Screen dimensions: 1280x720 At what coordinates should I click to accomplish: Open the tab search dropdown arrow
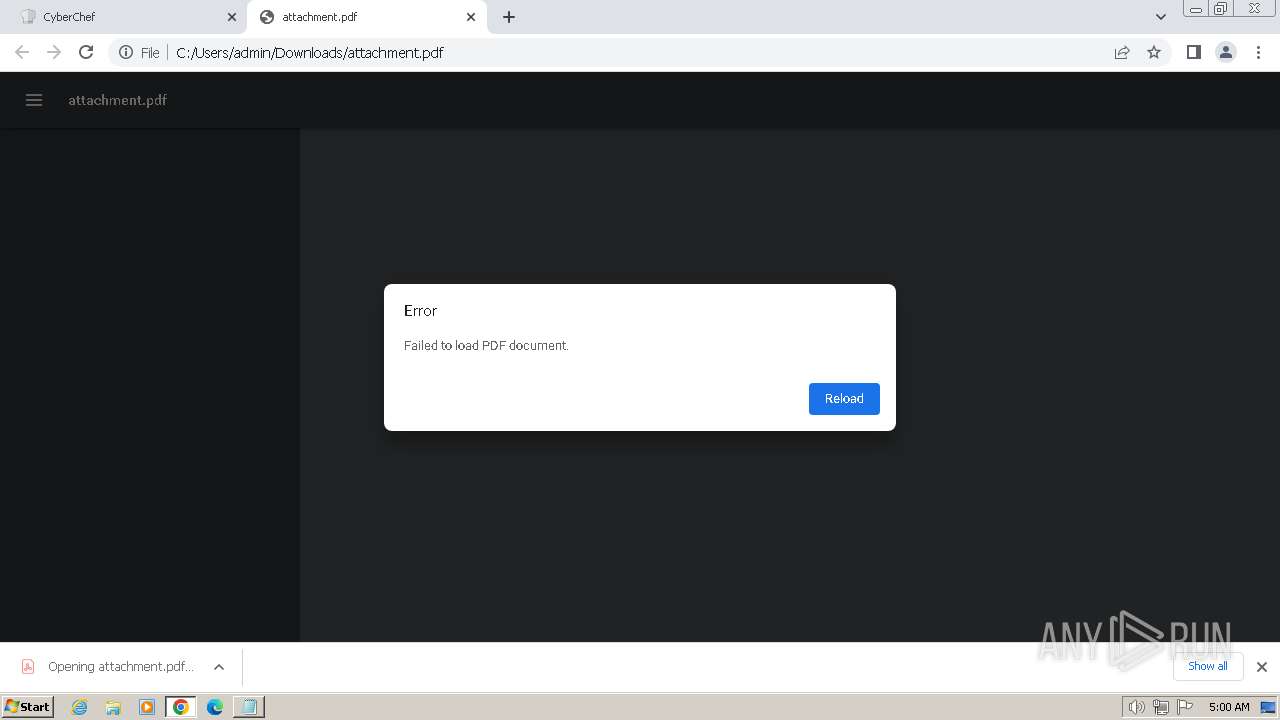pos(1161,17)
